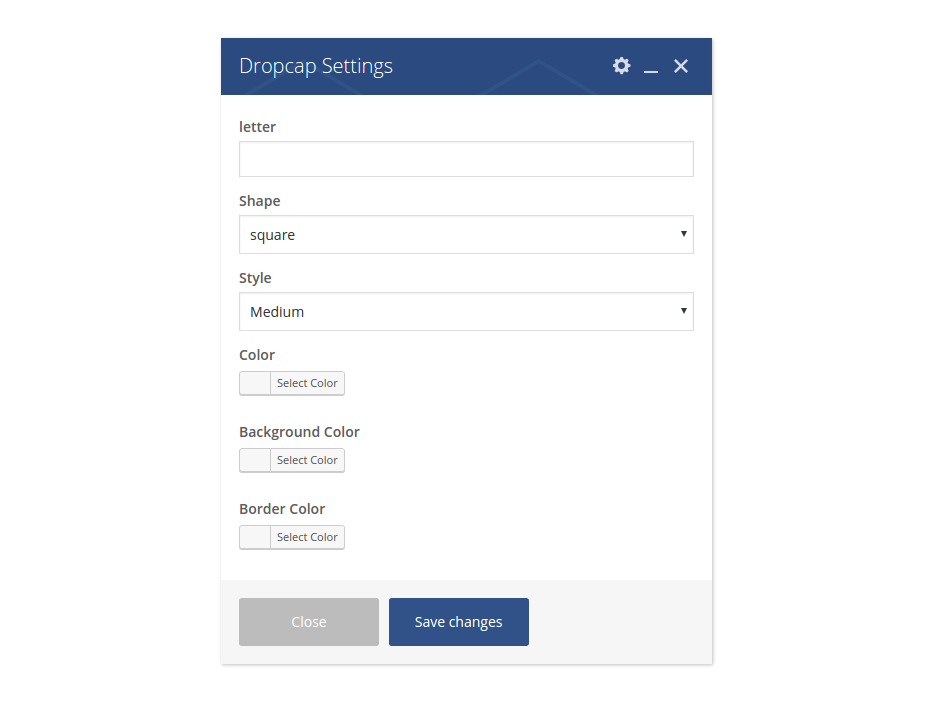Click the letter field label
The height and width of the screenshot is (720, 928).
(x=257, y=127)
